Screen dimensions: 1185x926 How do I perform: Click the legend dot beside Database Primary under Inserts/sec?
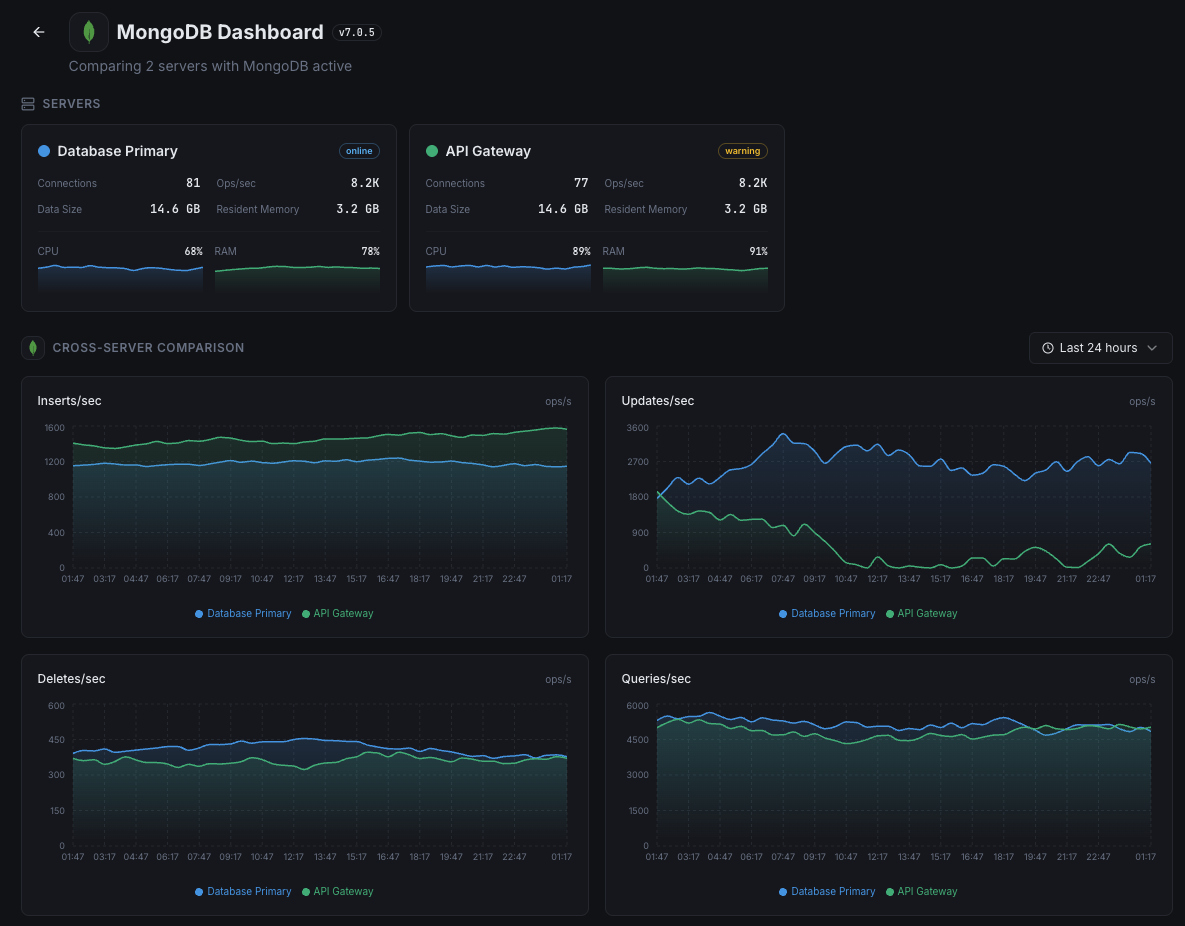[x=201, y=613]
